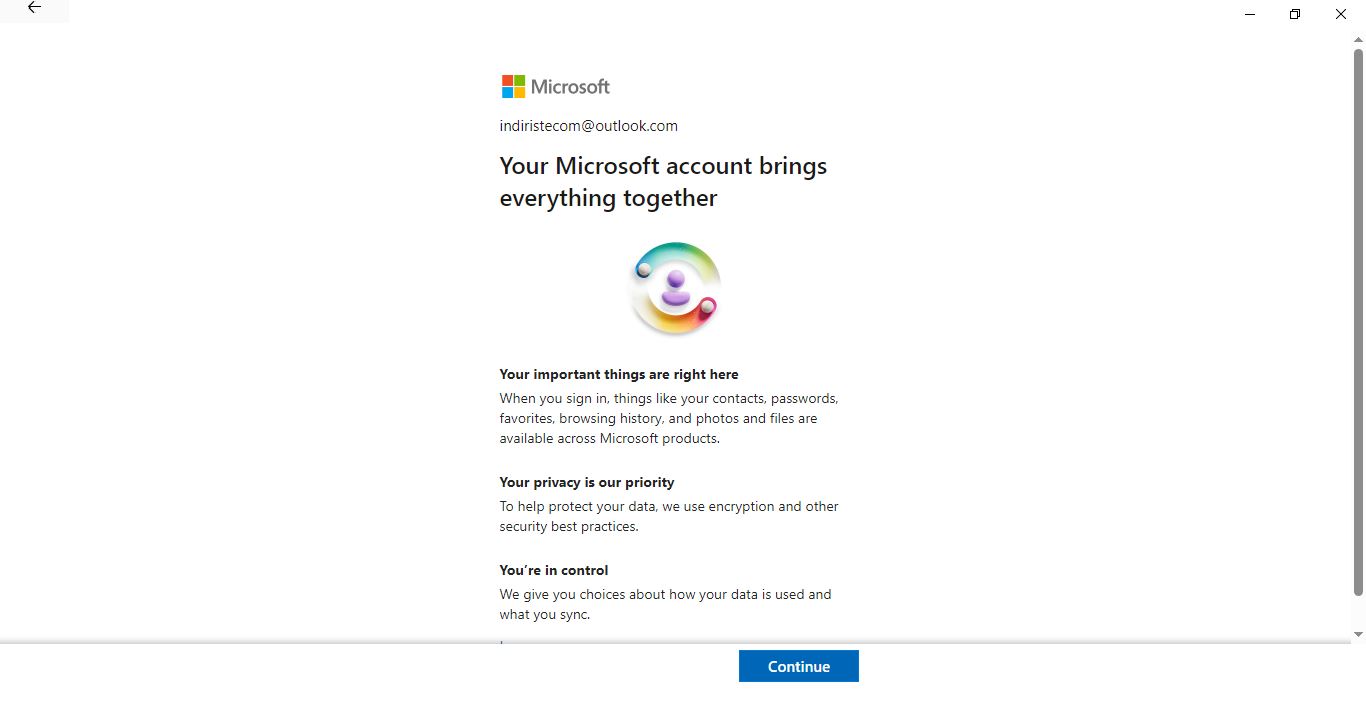Continue to the next step
This screenshot has width=1366, height=728.
tap(798, 666)
